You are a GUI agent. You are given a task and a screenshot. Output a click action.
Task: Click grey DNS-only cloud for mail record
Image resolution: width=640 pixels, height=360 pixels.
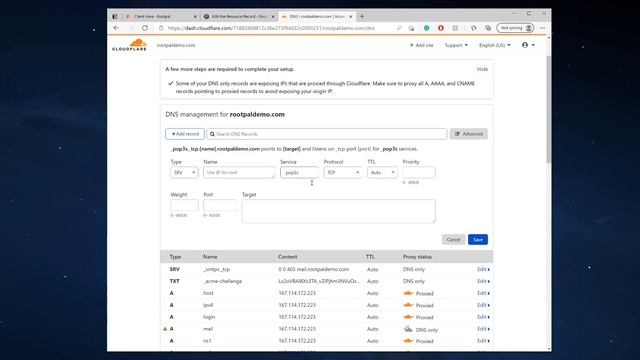408,329
